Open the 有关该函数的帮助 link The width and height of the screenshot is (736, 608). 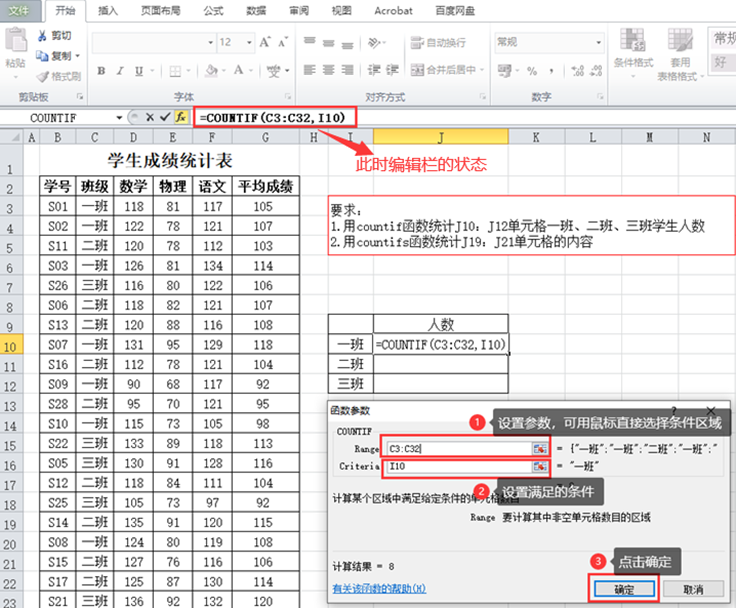pyautogui.click(x=379, y=588)
